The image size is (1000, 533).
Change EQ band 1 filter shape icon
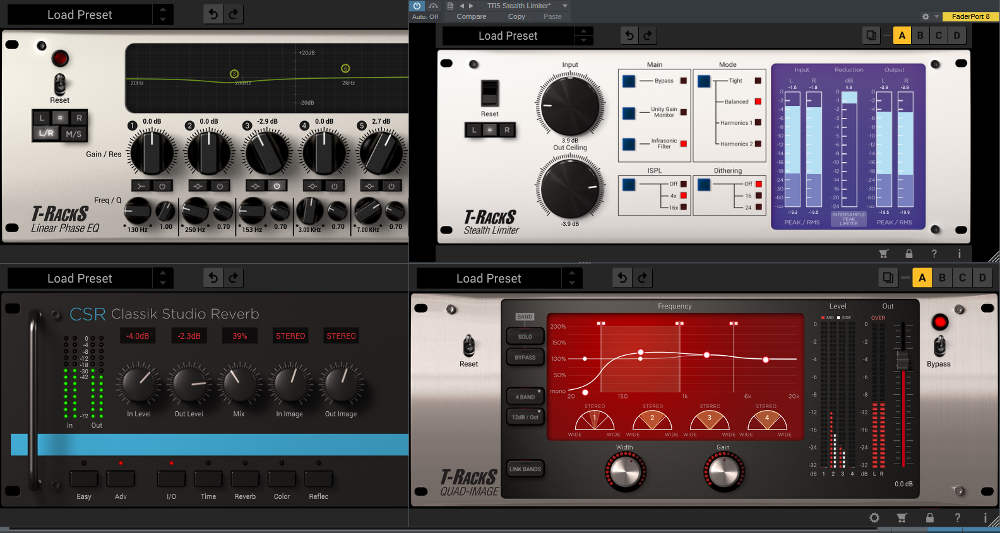point(142,186)
